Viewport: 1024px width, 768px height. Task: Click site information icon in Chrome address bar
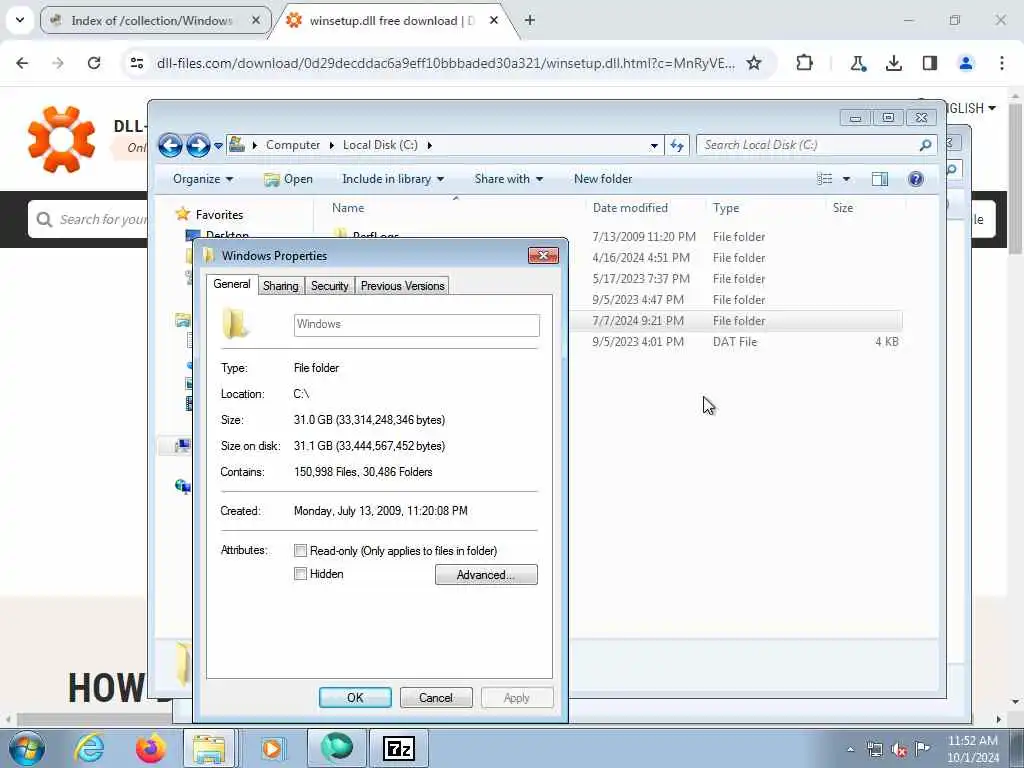tap(136, 63)
